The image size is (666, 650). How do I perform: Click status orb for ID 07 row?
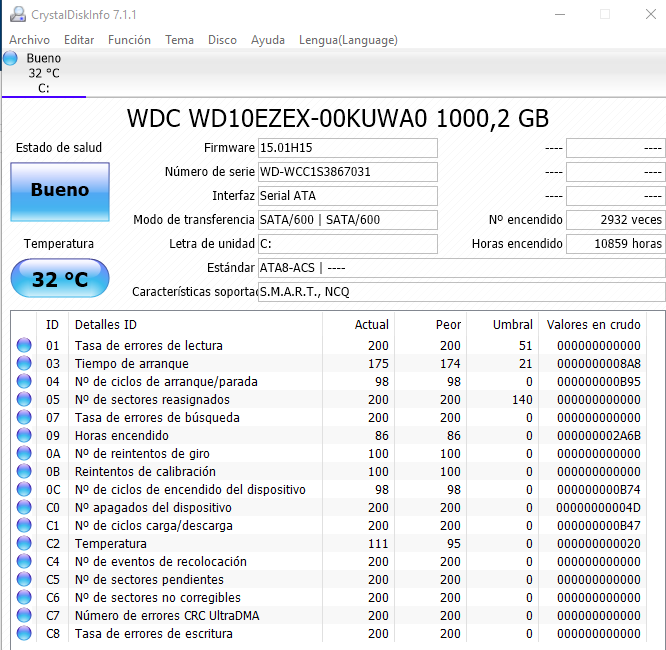pyautogui.click(x=24, y=417)
